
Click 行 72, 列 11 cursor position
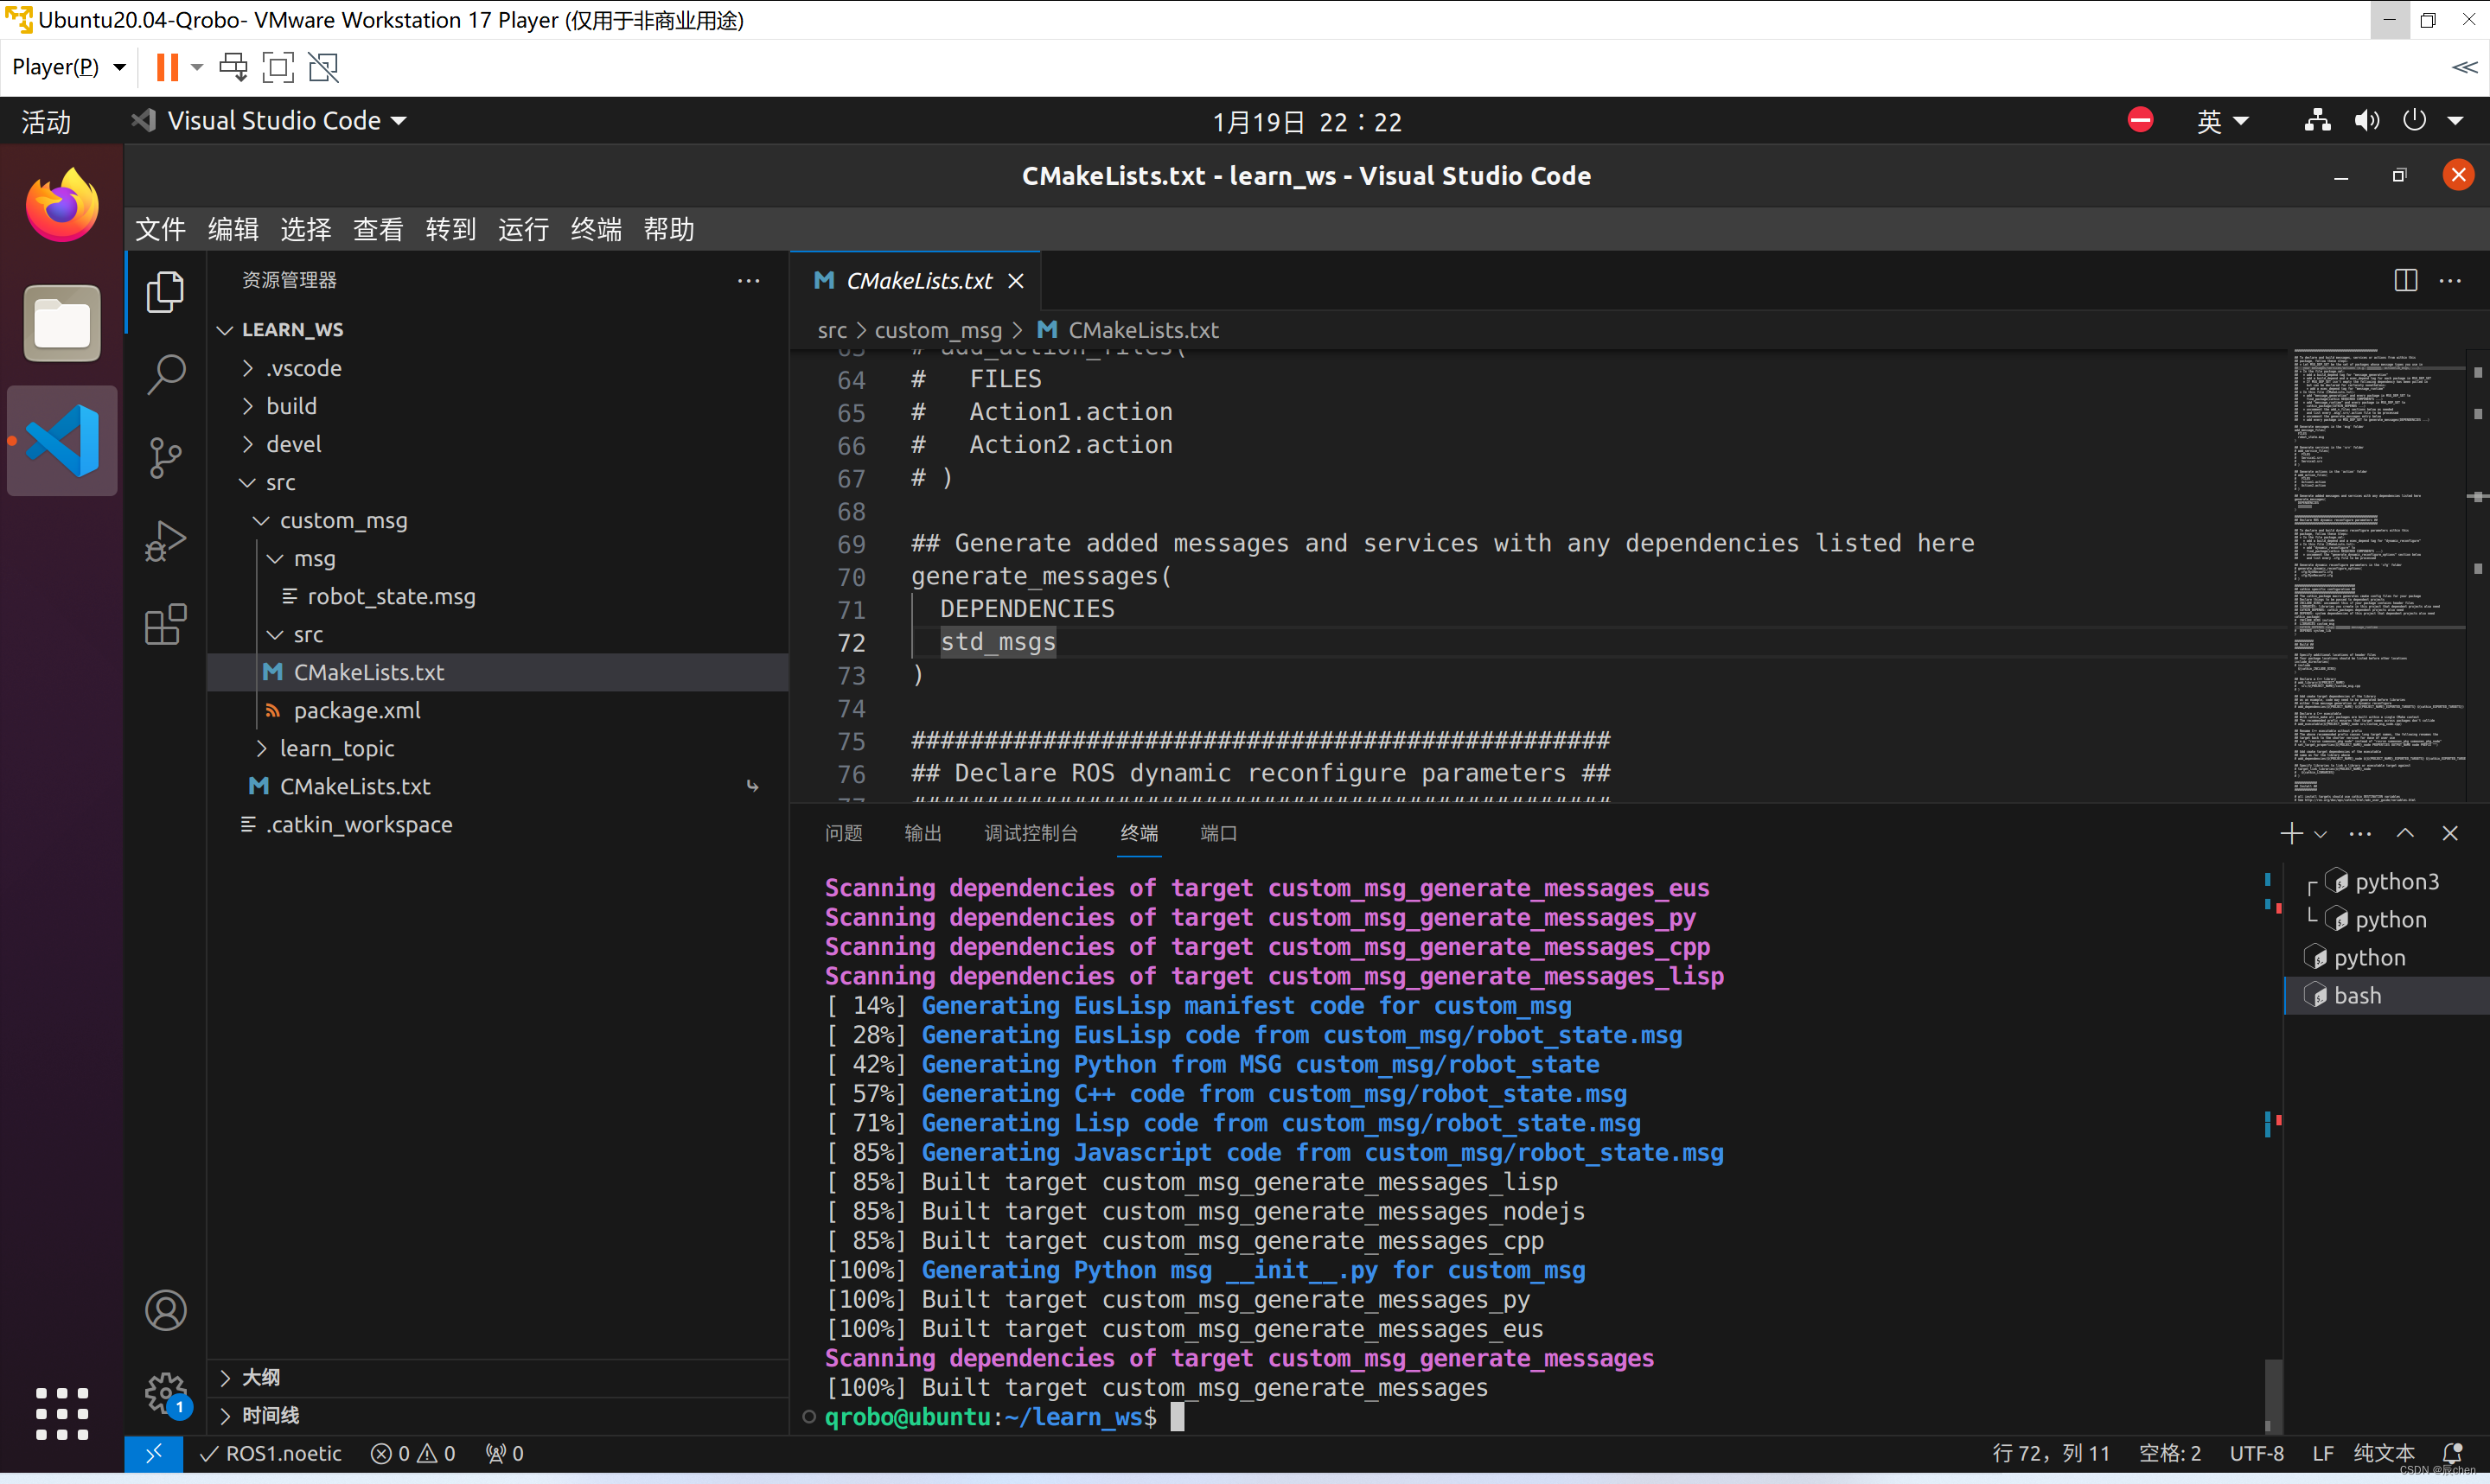click(2050, 1453)
